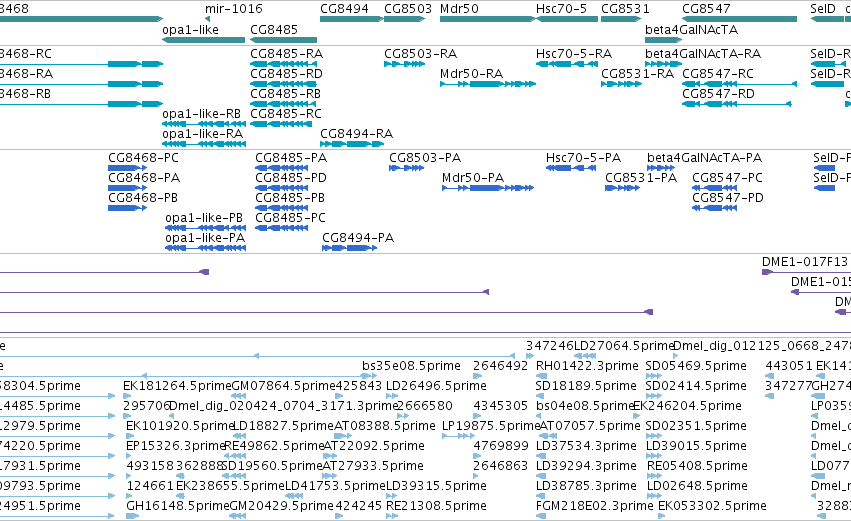Select the beta4GalNAcTA-PA protein label
Viewport: 851px width, 521px height.
tap(704, 158)
